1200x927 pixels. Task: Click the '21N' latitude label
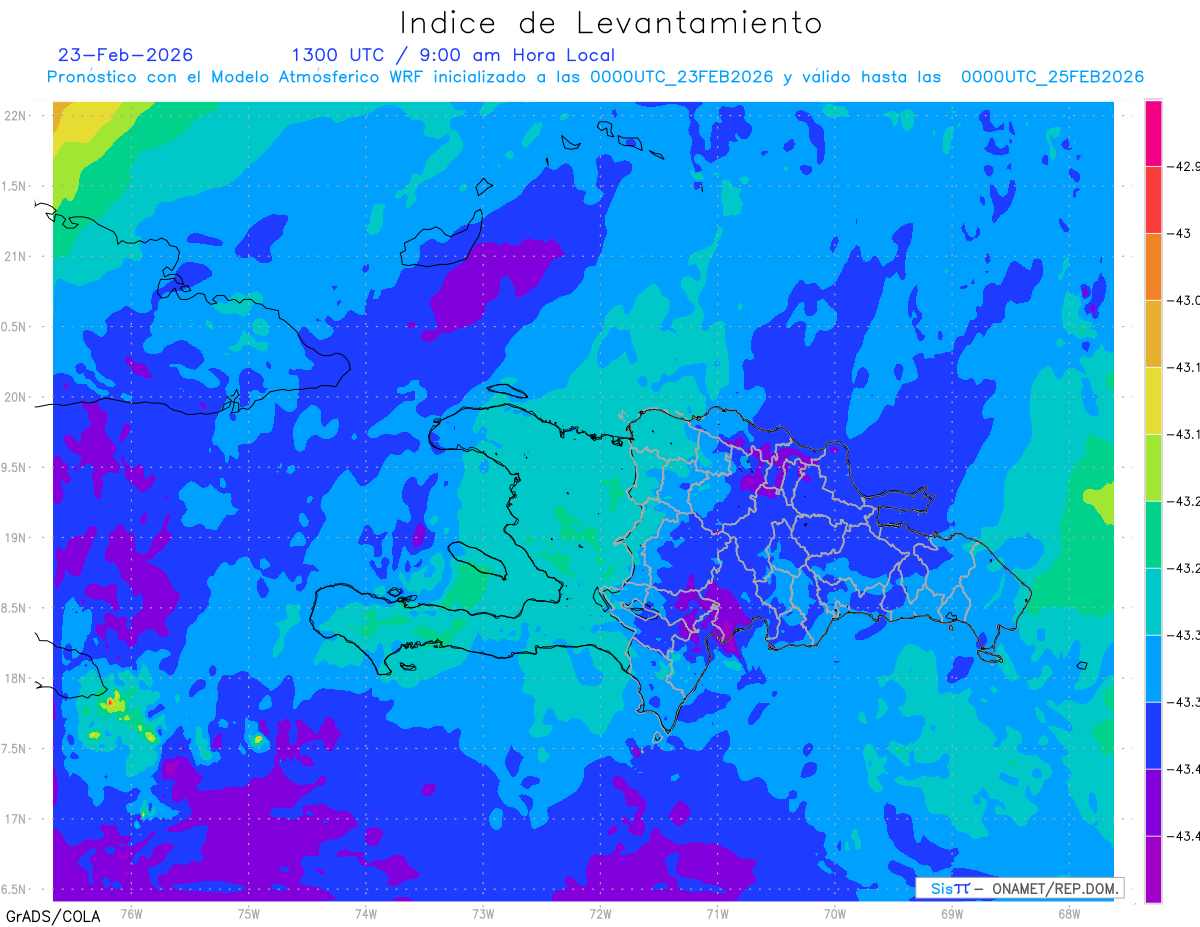click(x=15, y=257)
